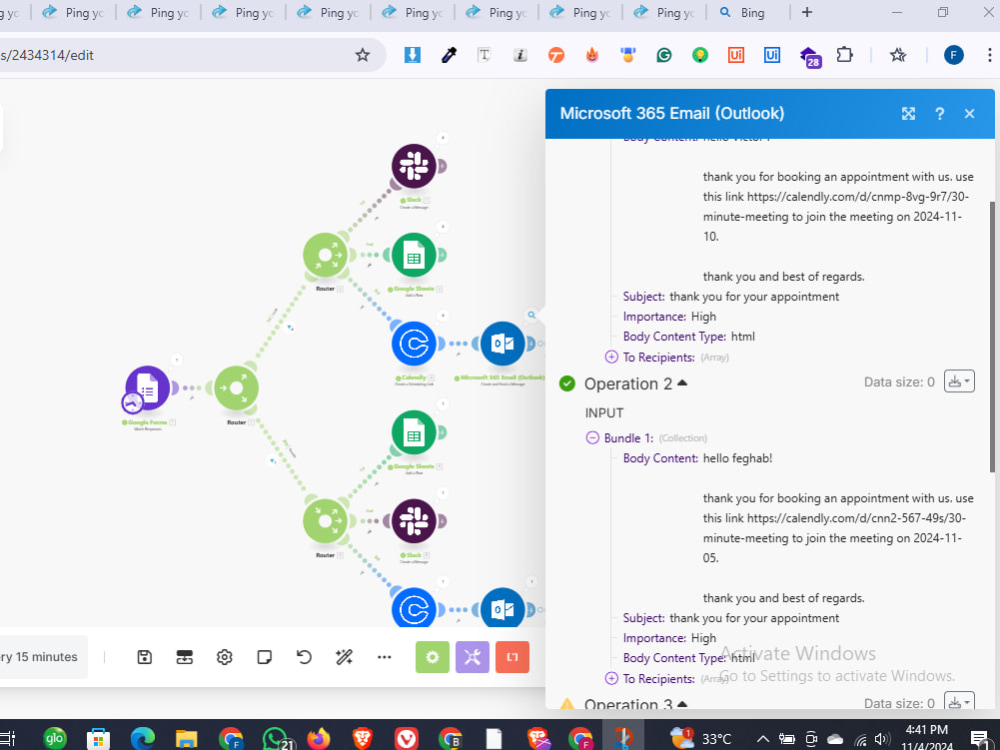Open the browser profile avatar F

click(x=953, y=55)
